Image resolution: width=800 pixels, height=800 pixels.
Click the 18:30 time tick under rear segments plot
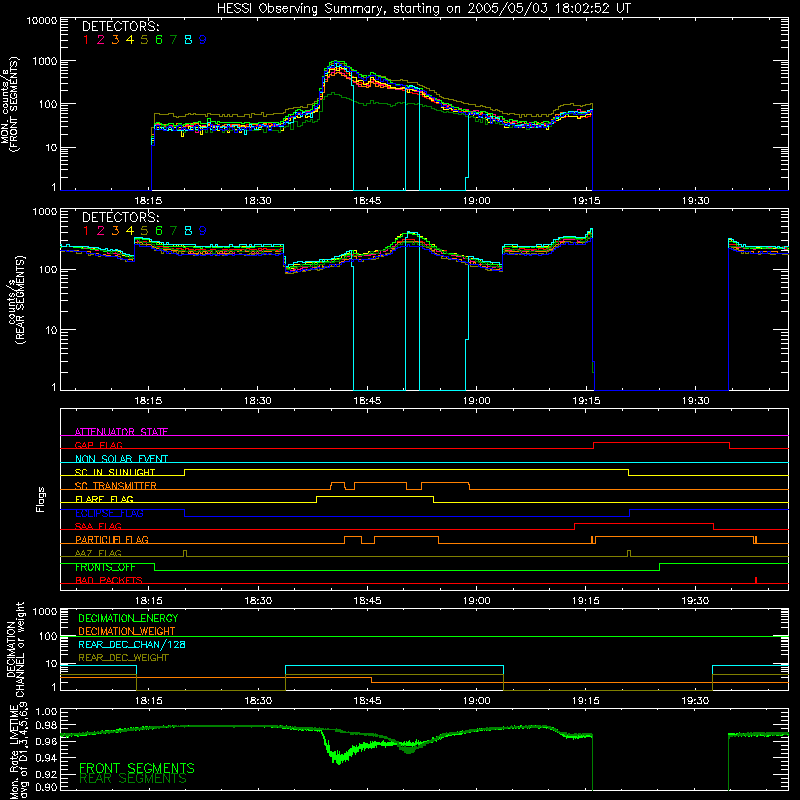[258, 401]
